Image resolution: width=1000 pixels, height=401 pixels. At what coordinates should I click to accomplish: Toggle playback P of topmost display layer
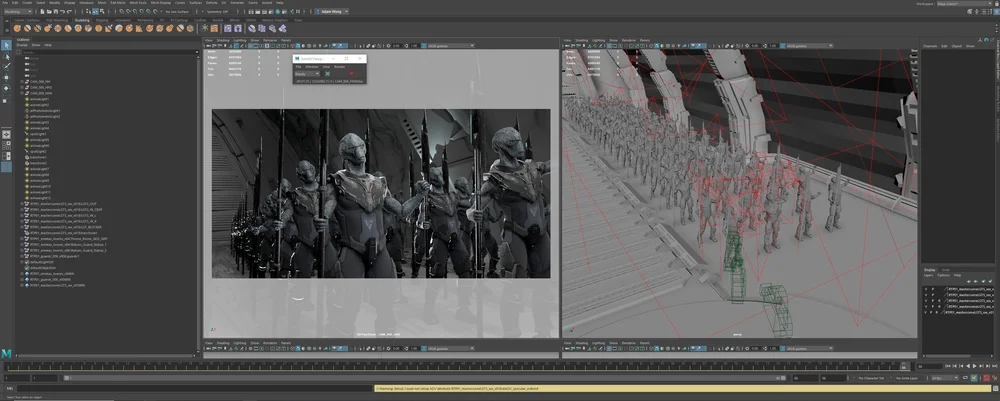point(932,289)
